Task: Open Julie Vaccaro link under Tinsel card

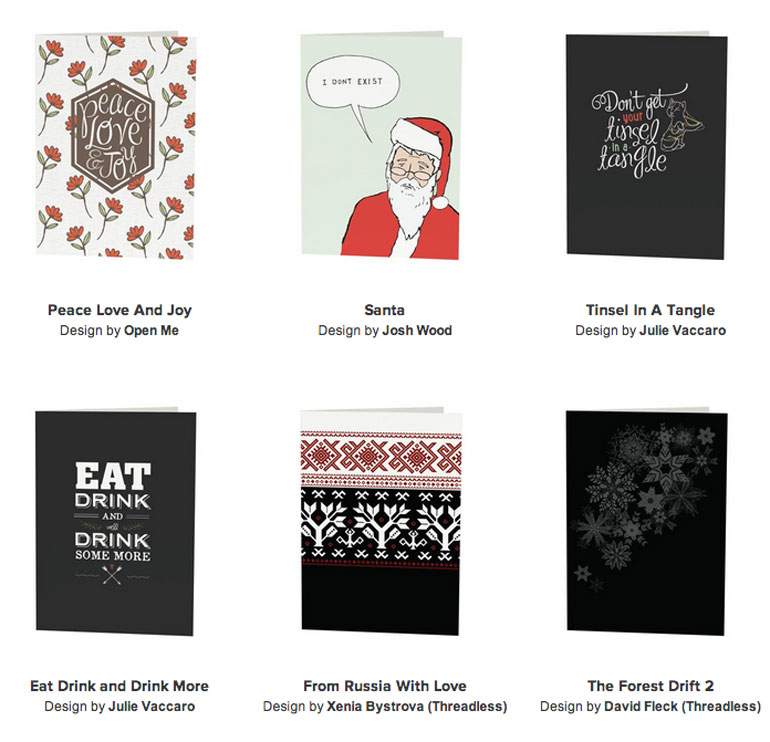Action: pos(683,330)
